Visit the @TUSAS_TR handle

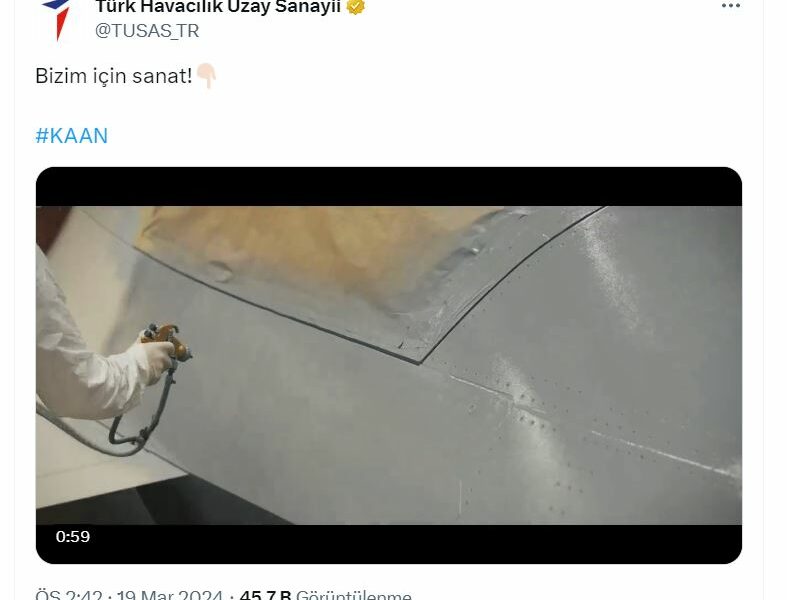(147, 31)
